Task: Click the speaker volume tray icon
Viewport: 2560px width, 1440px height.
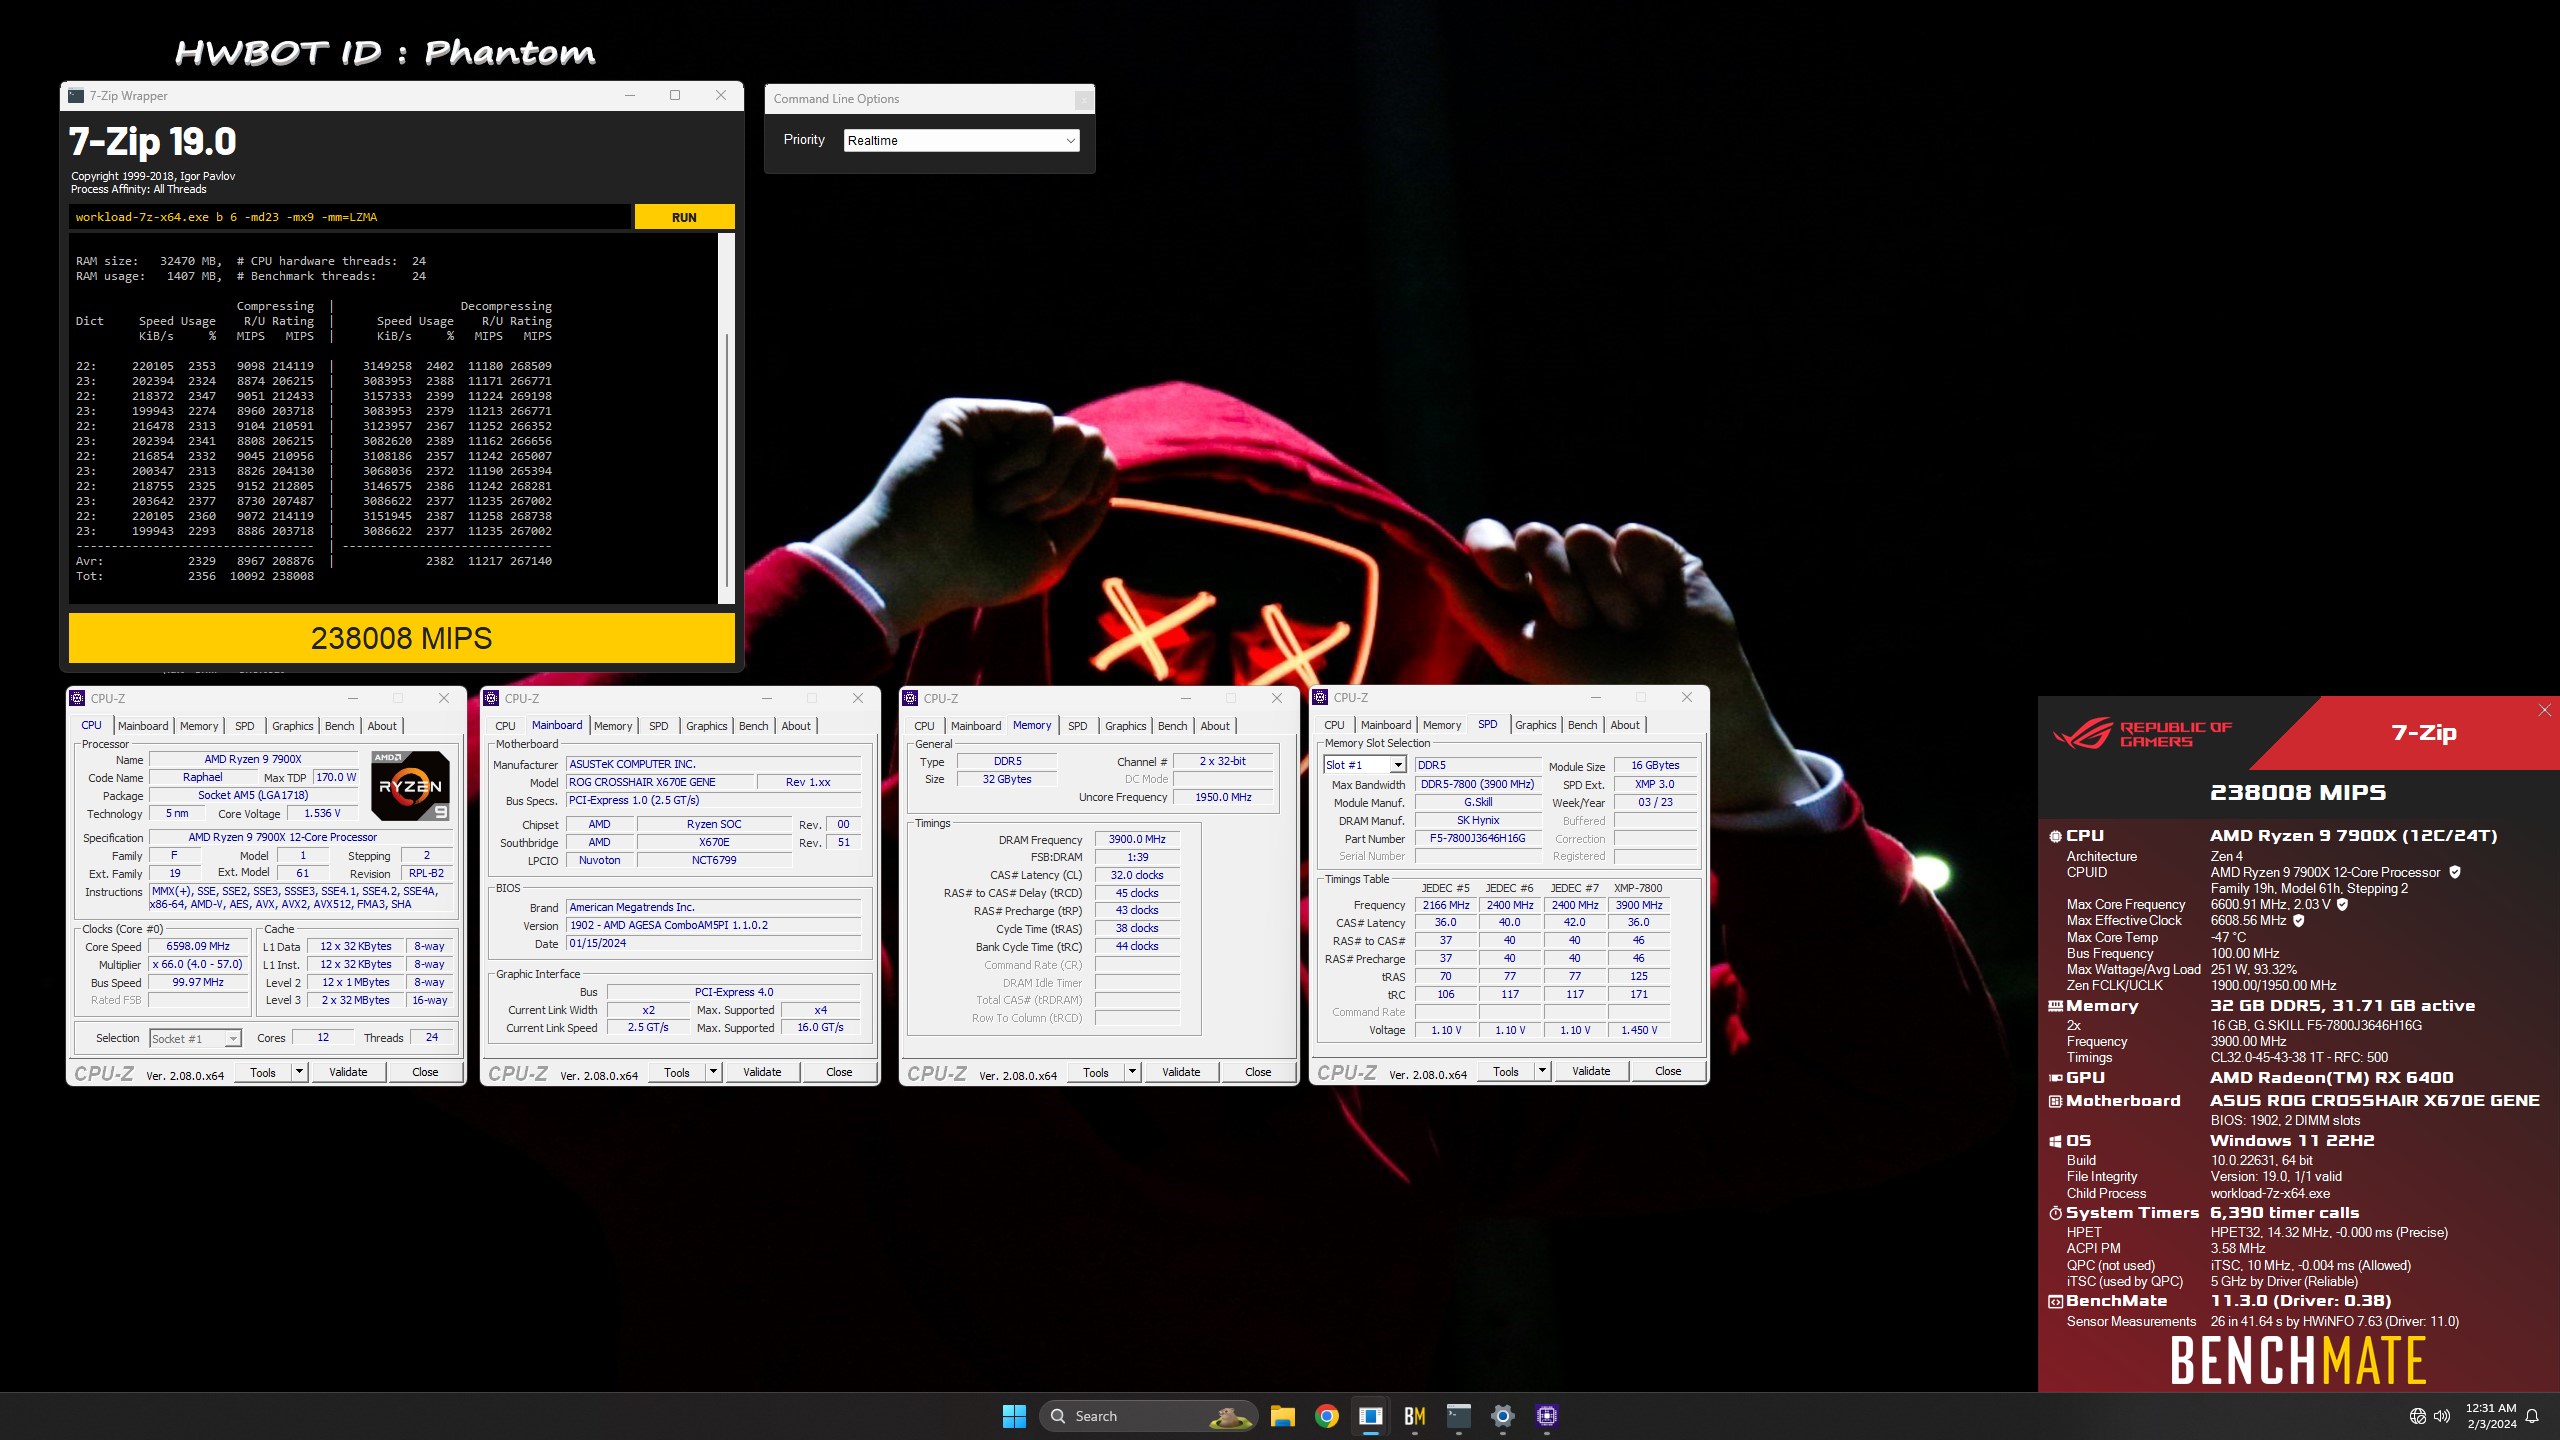Action: [2442, 1416]
